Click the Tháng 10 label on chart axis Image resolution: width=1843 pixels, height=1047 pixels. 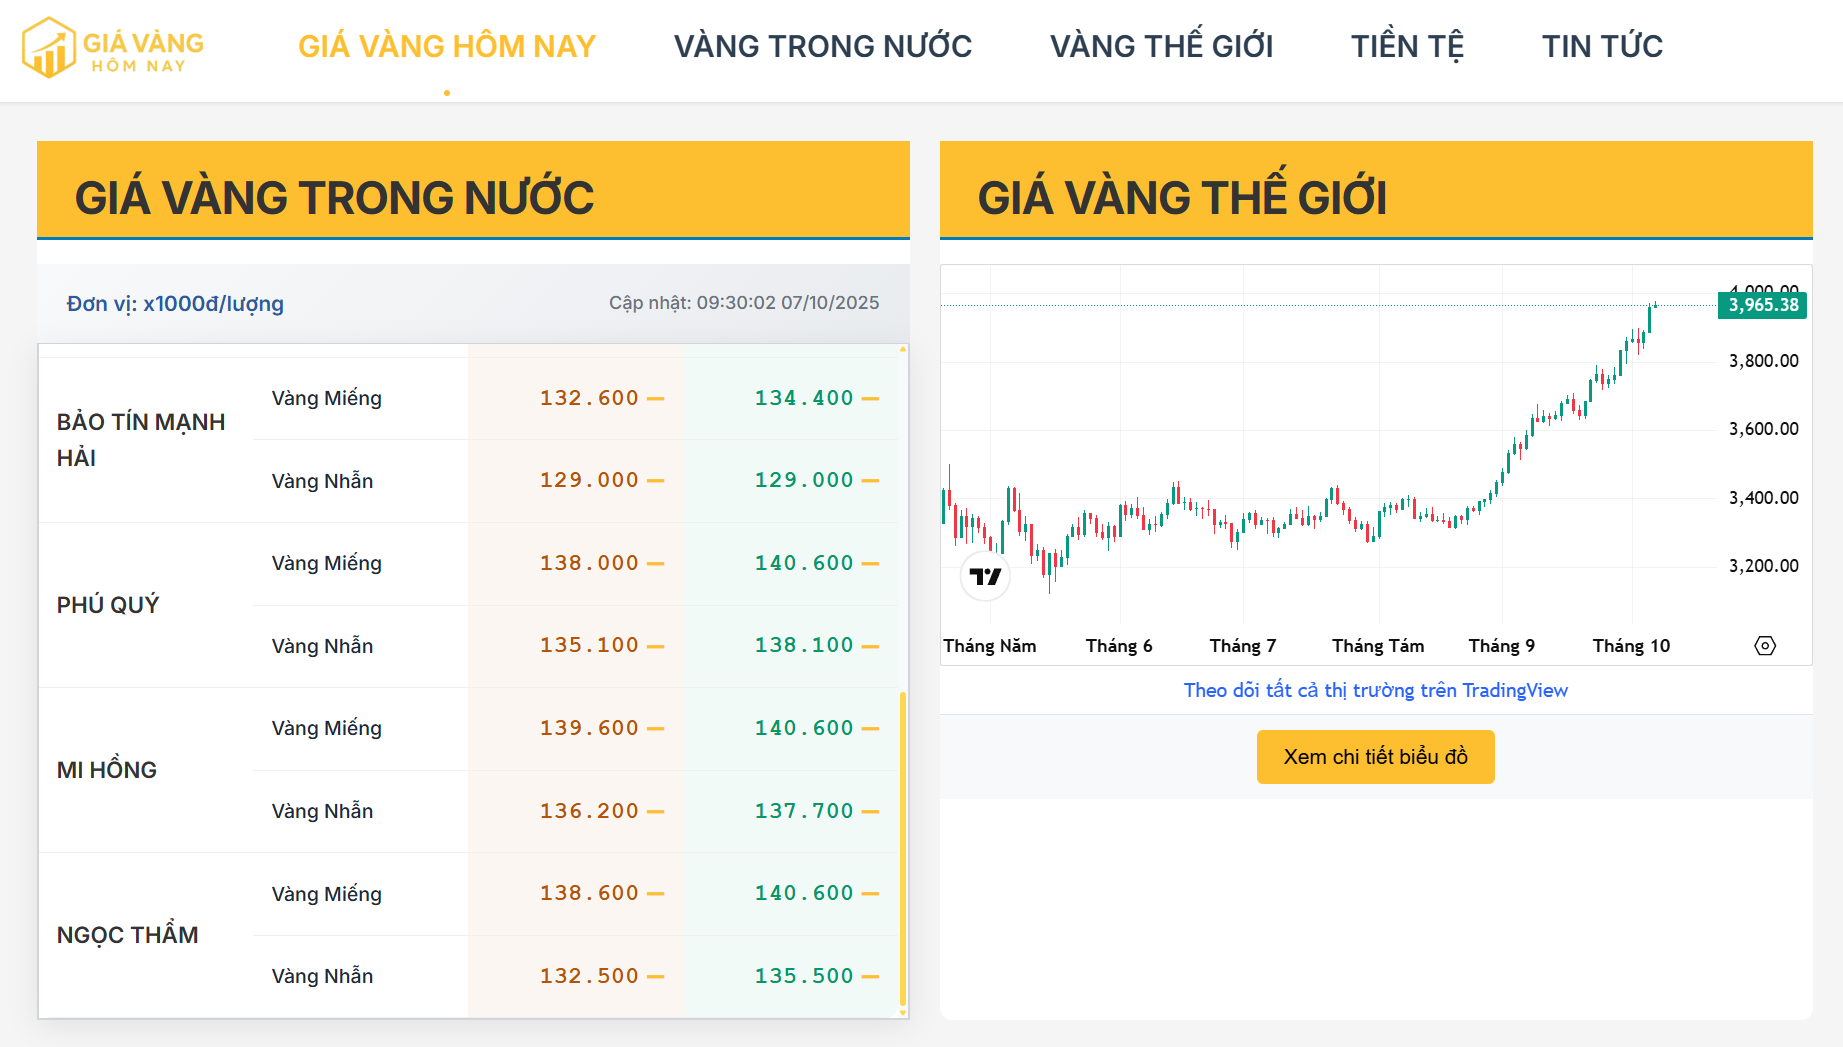tap(1631, 646)
